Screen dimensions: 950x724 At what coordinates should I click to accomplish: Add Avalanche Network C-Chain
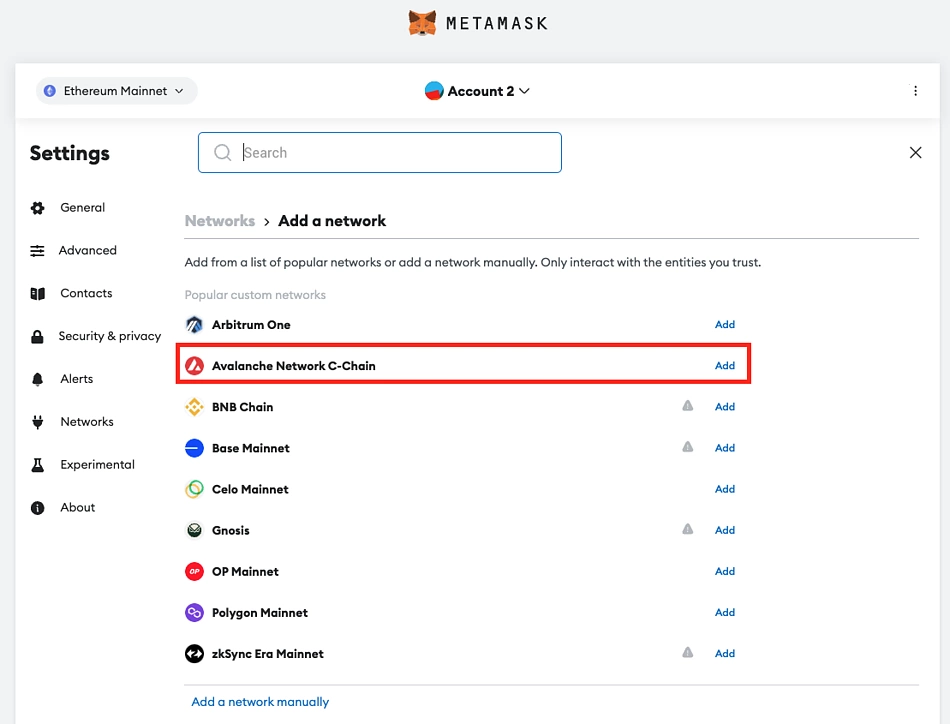click(x=725, y=366)
